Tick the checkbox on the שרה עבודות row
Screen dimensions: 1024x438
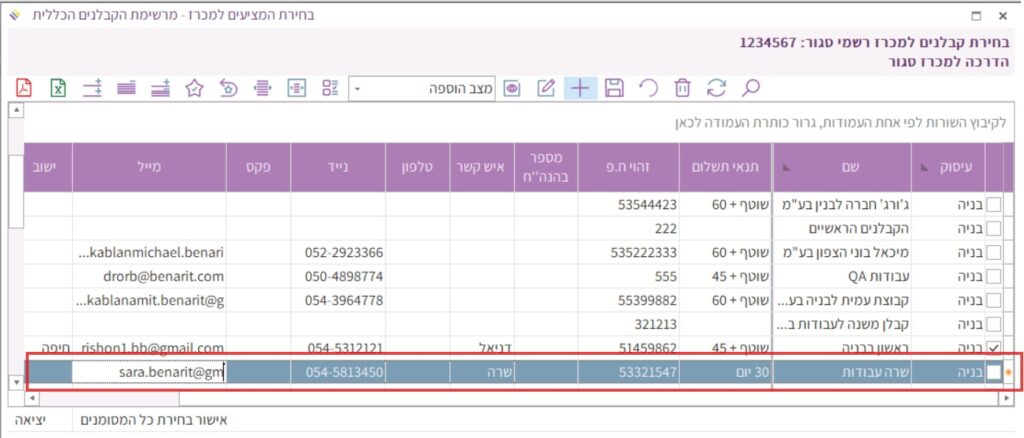[994, 372]
